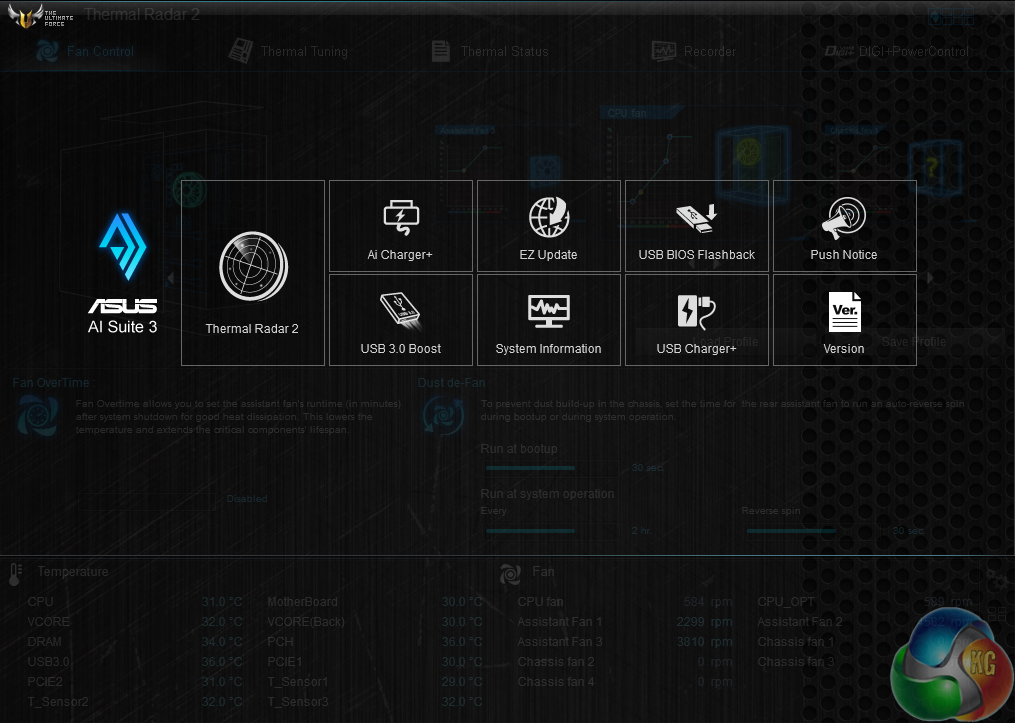The height and width of the screenshot is (723, 1015).
Task: Open System Information tile
Action: point(548,320)
